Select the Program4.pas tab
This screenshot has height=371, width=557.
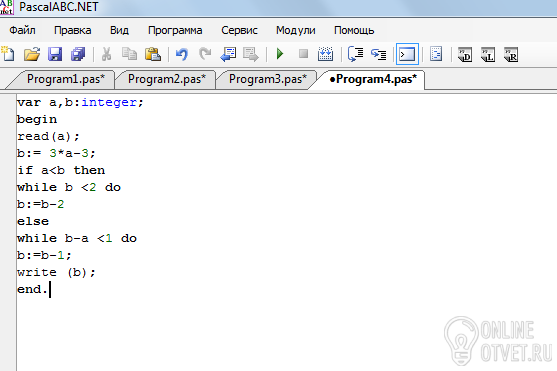pos(373,79)
